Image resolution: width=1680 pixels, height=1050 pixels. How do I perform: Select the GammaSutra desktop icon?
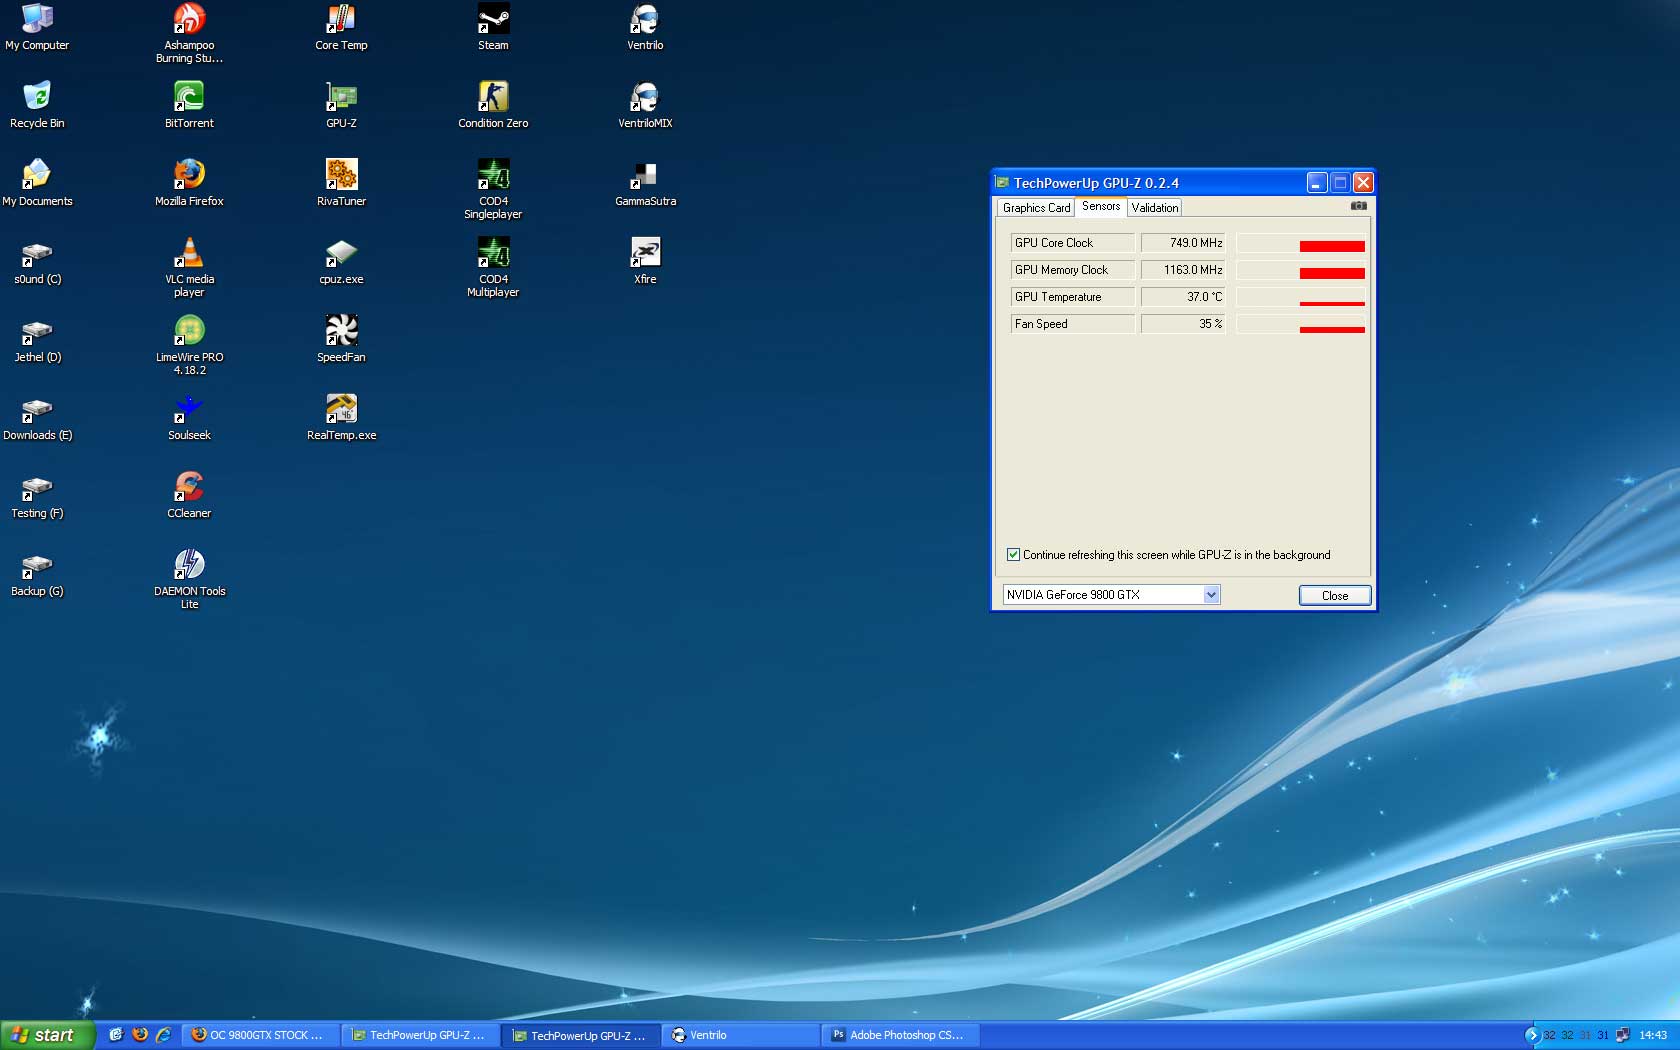click(645, 183)
